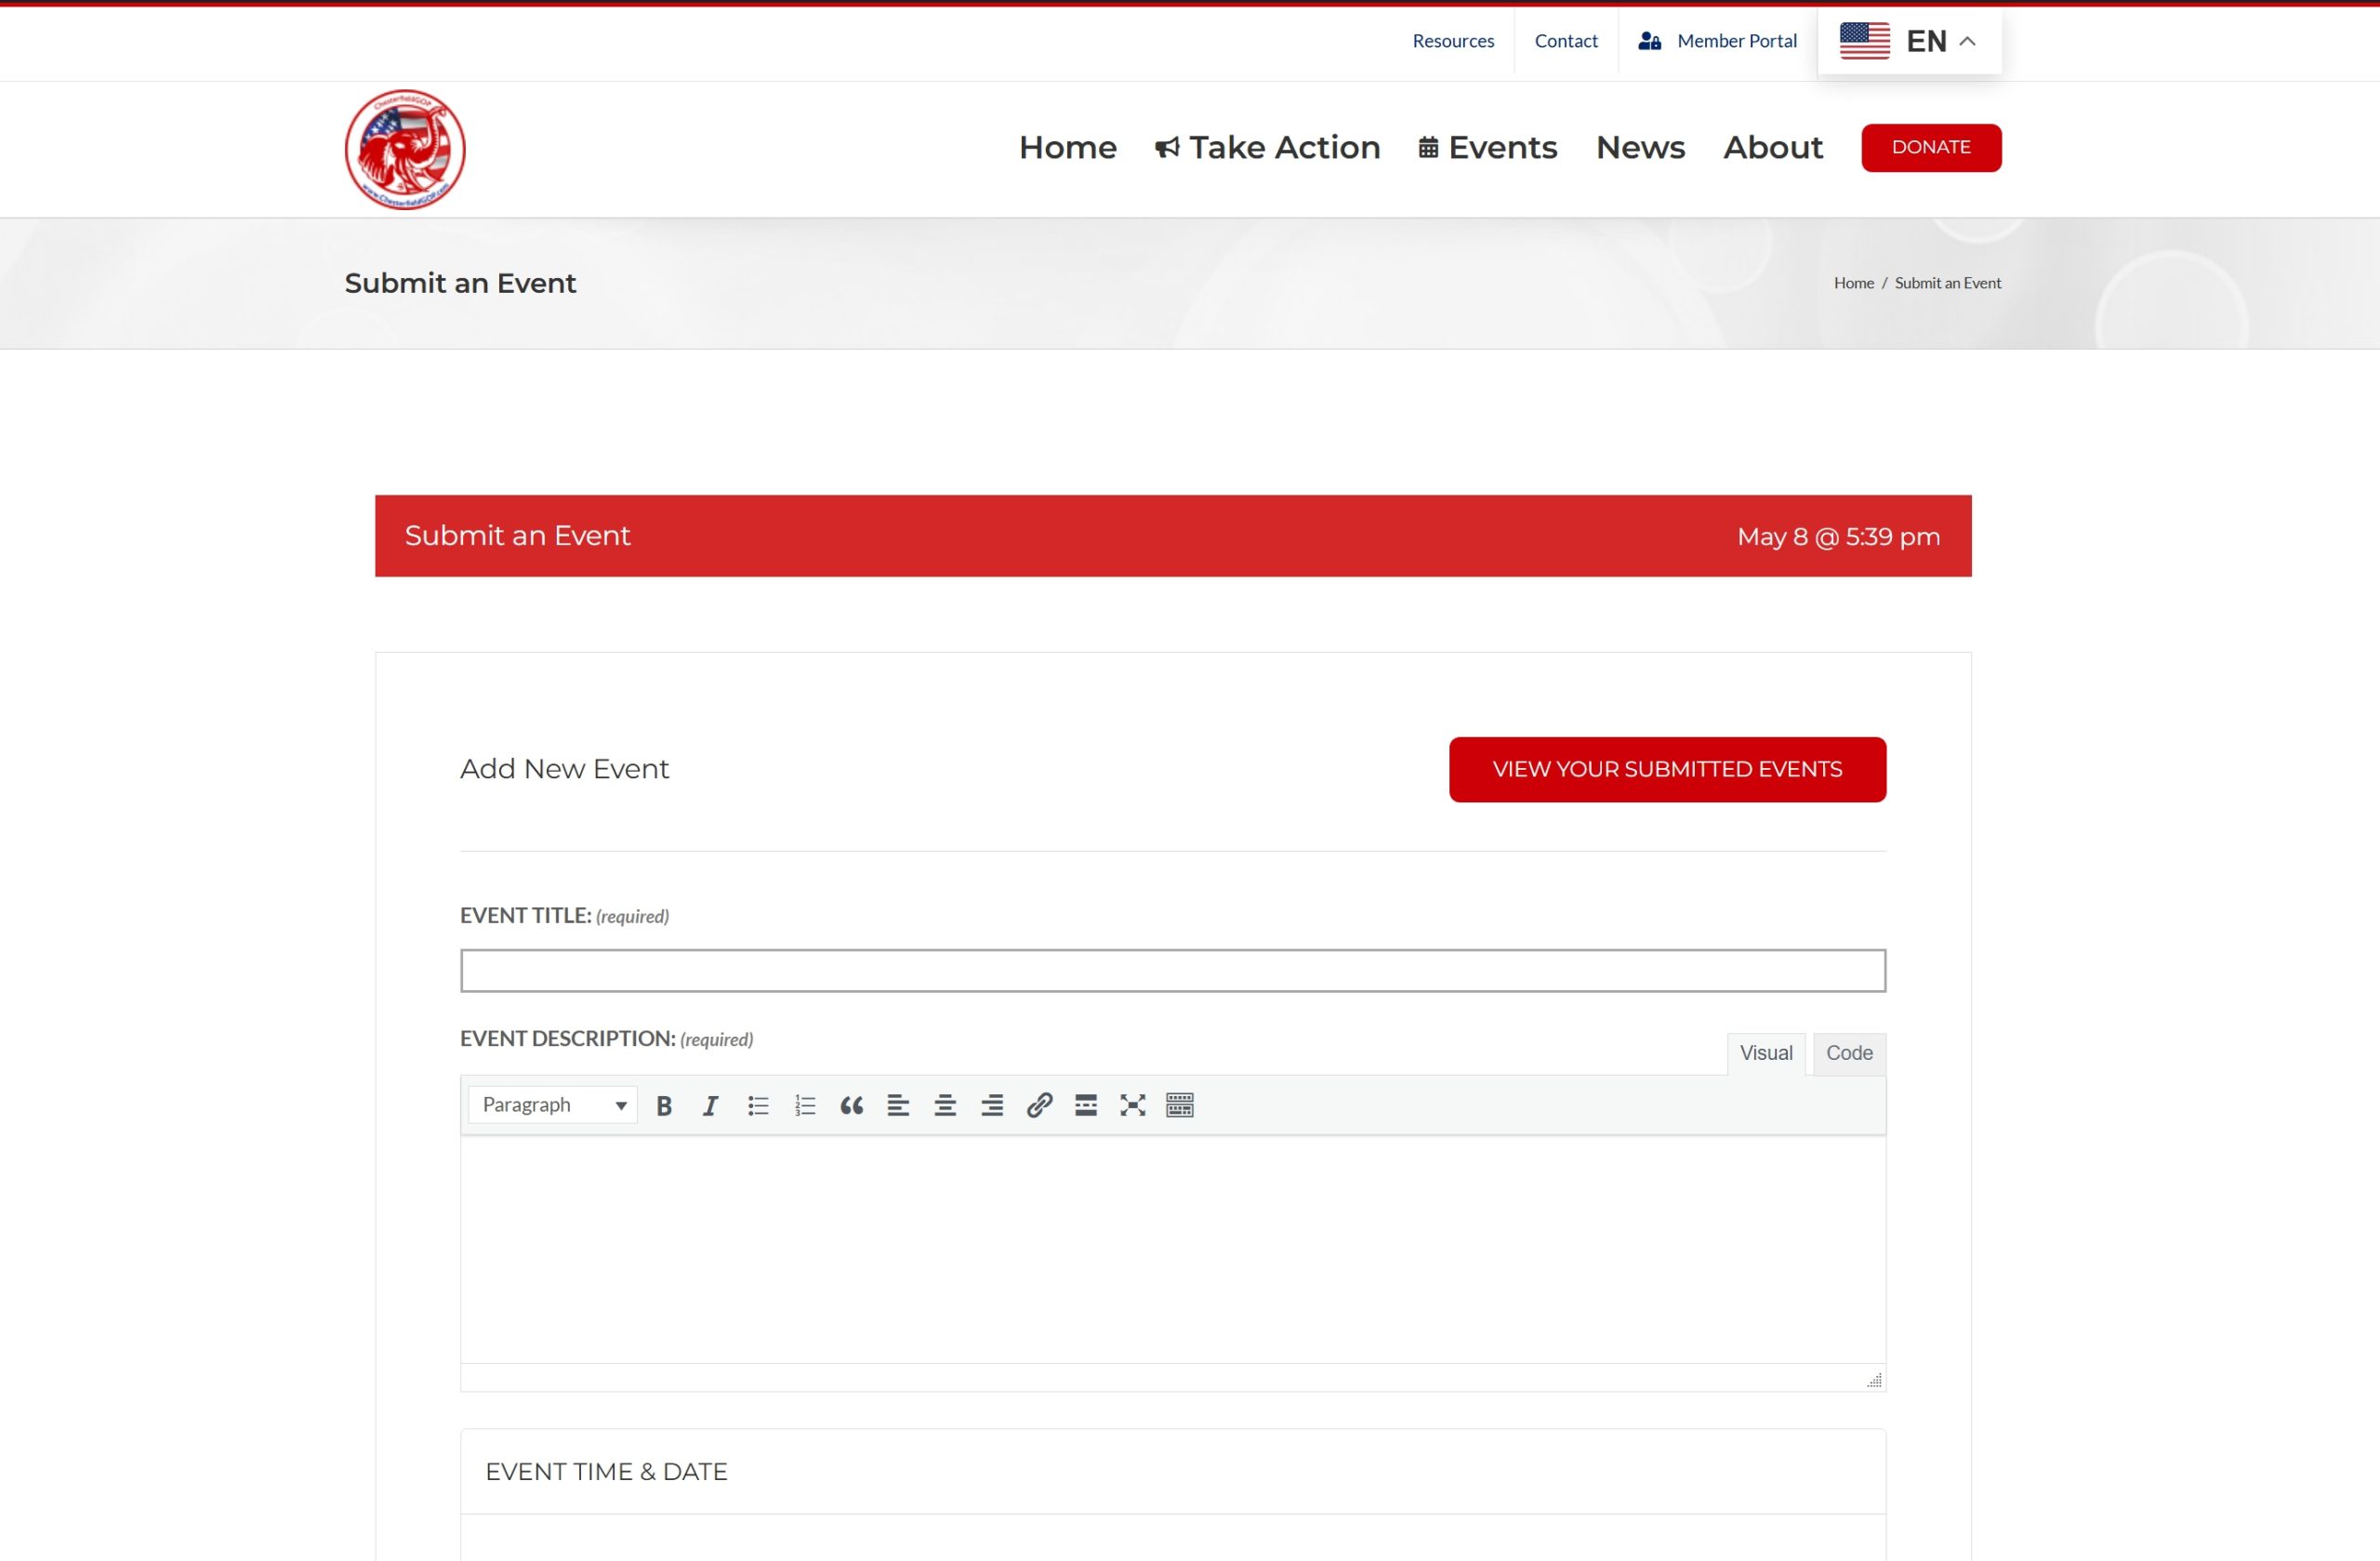Click the editor resize handle corner
Image resolution: width=2380 pixels, height=1561 pixels.
(x=1874, y=1380)
